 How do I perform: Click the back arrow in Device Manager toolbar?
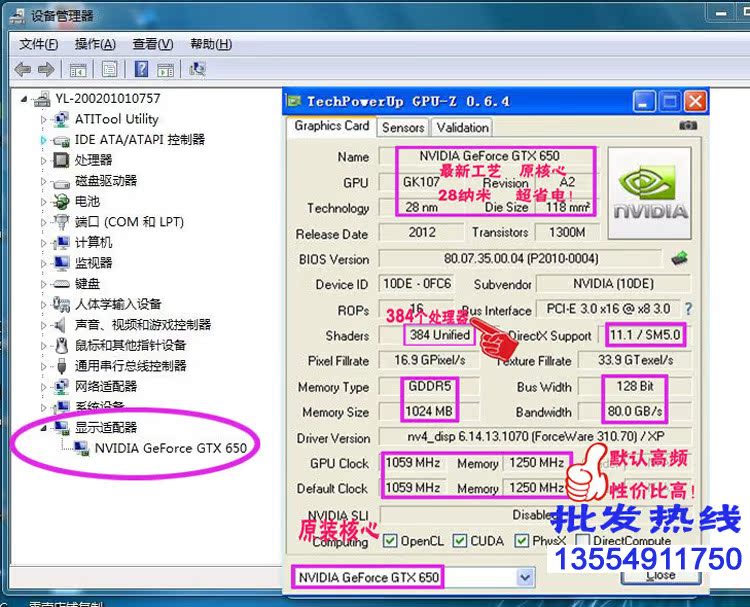22,70
